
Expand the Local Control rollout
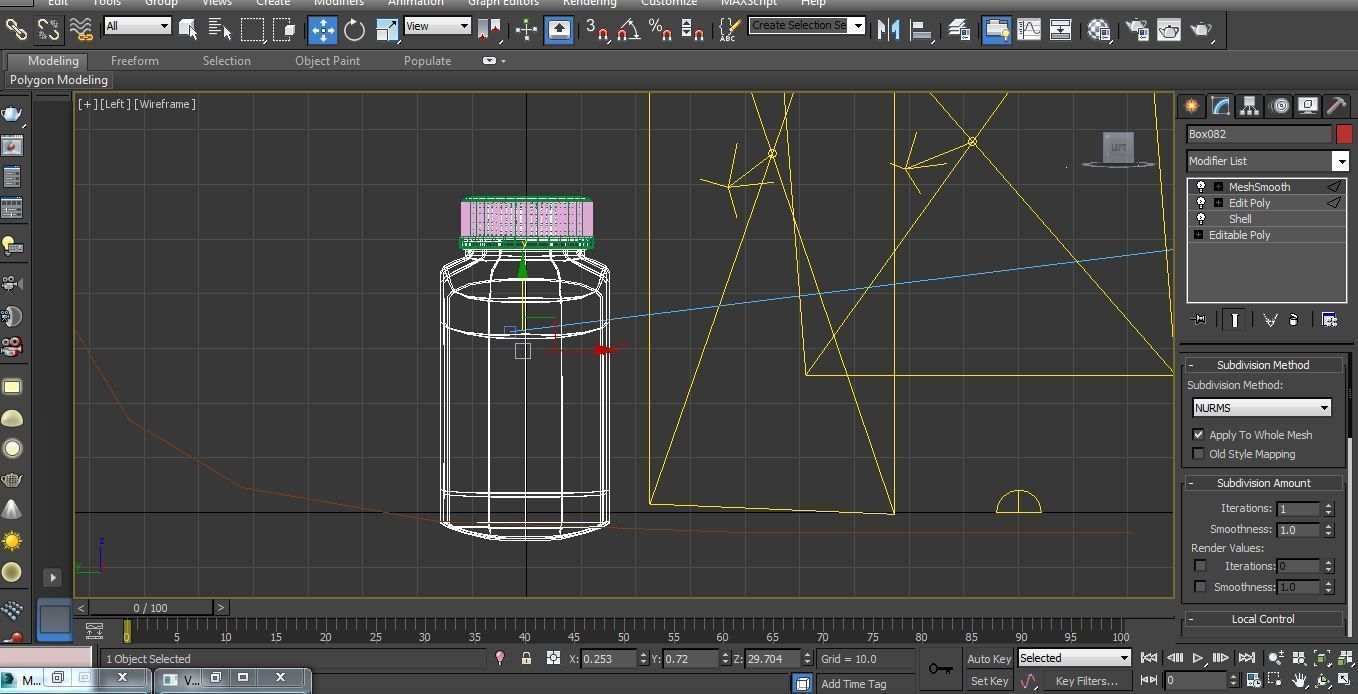pos(1263,619)
